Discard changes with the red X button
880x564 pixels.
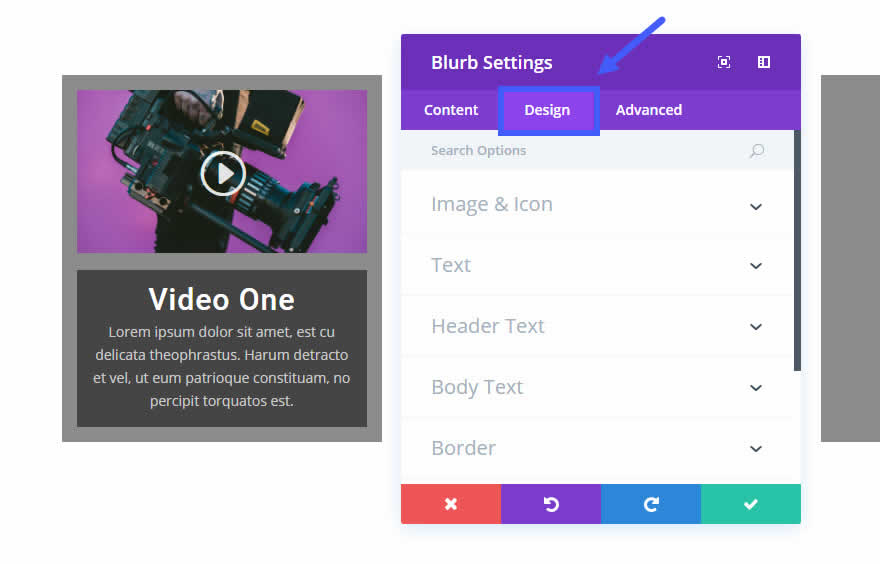tap(451, 504)
